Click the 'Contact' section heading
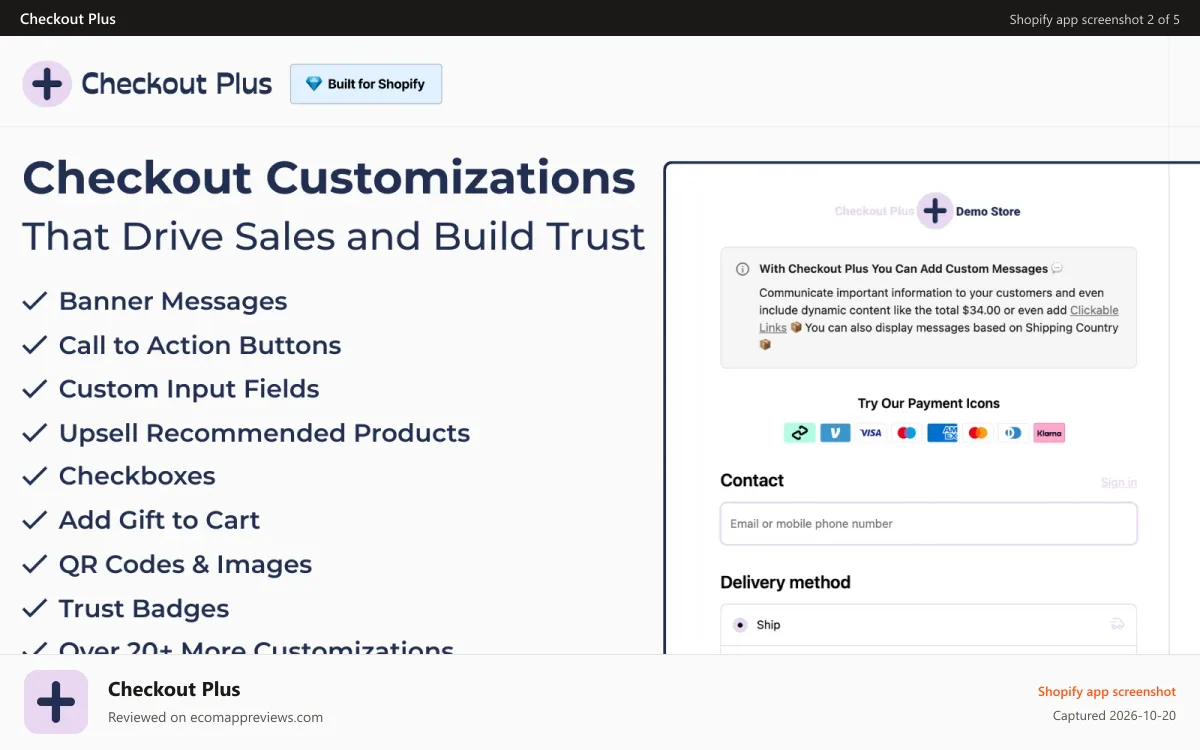 [x=752, y=480]
